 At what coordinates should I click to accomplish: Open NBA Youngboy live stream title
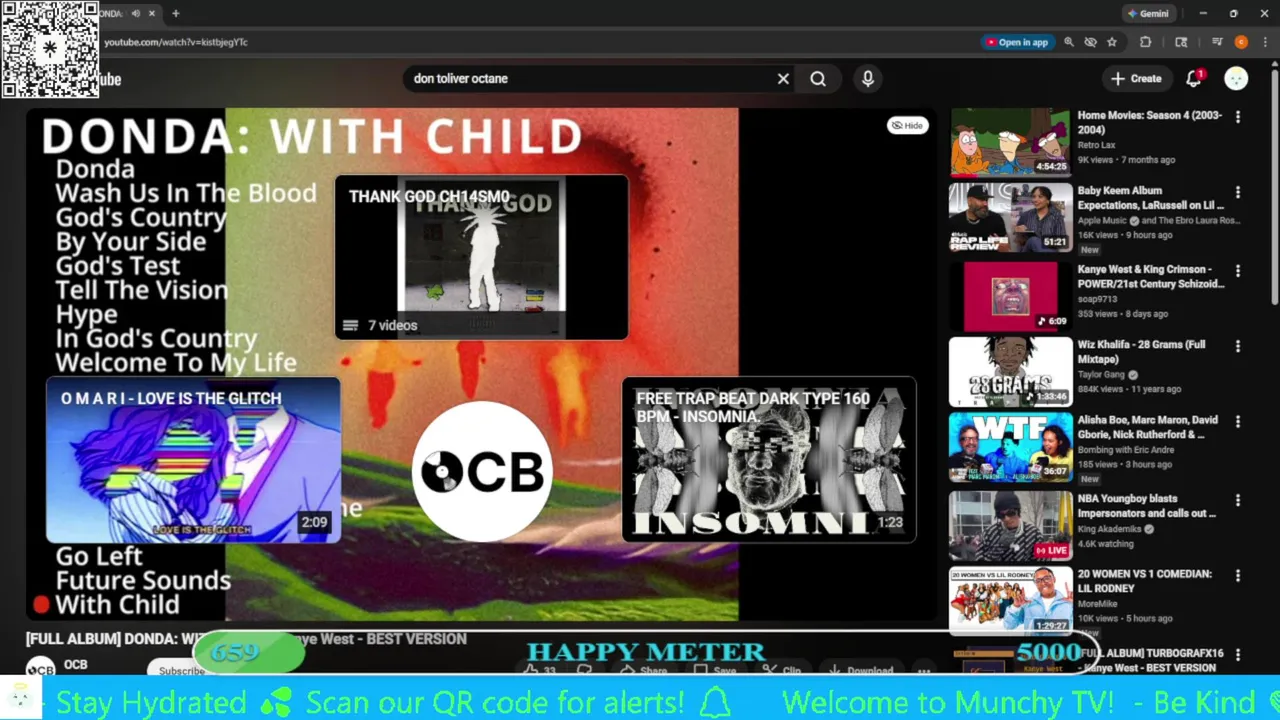(x=1147, y=506)
